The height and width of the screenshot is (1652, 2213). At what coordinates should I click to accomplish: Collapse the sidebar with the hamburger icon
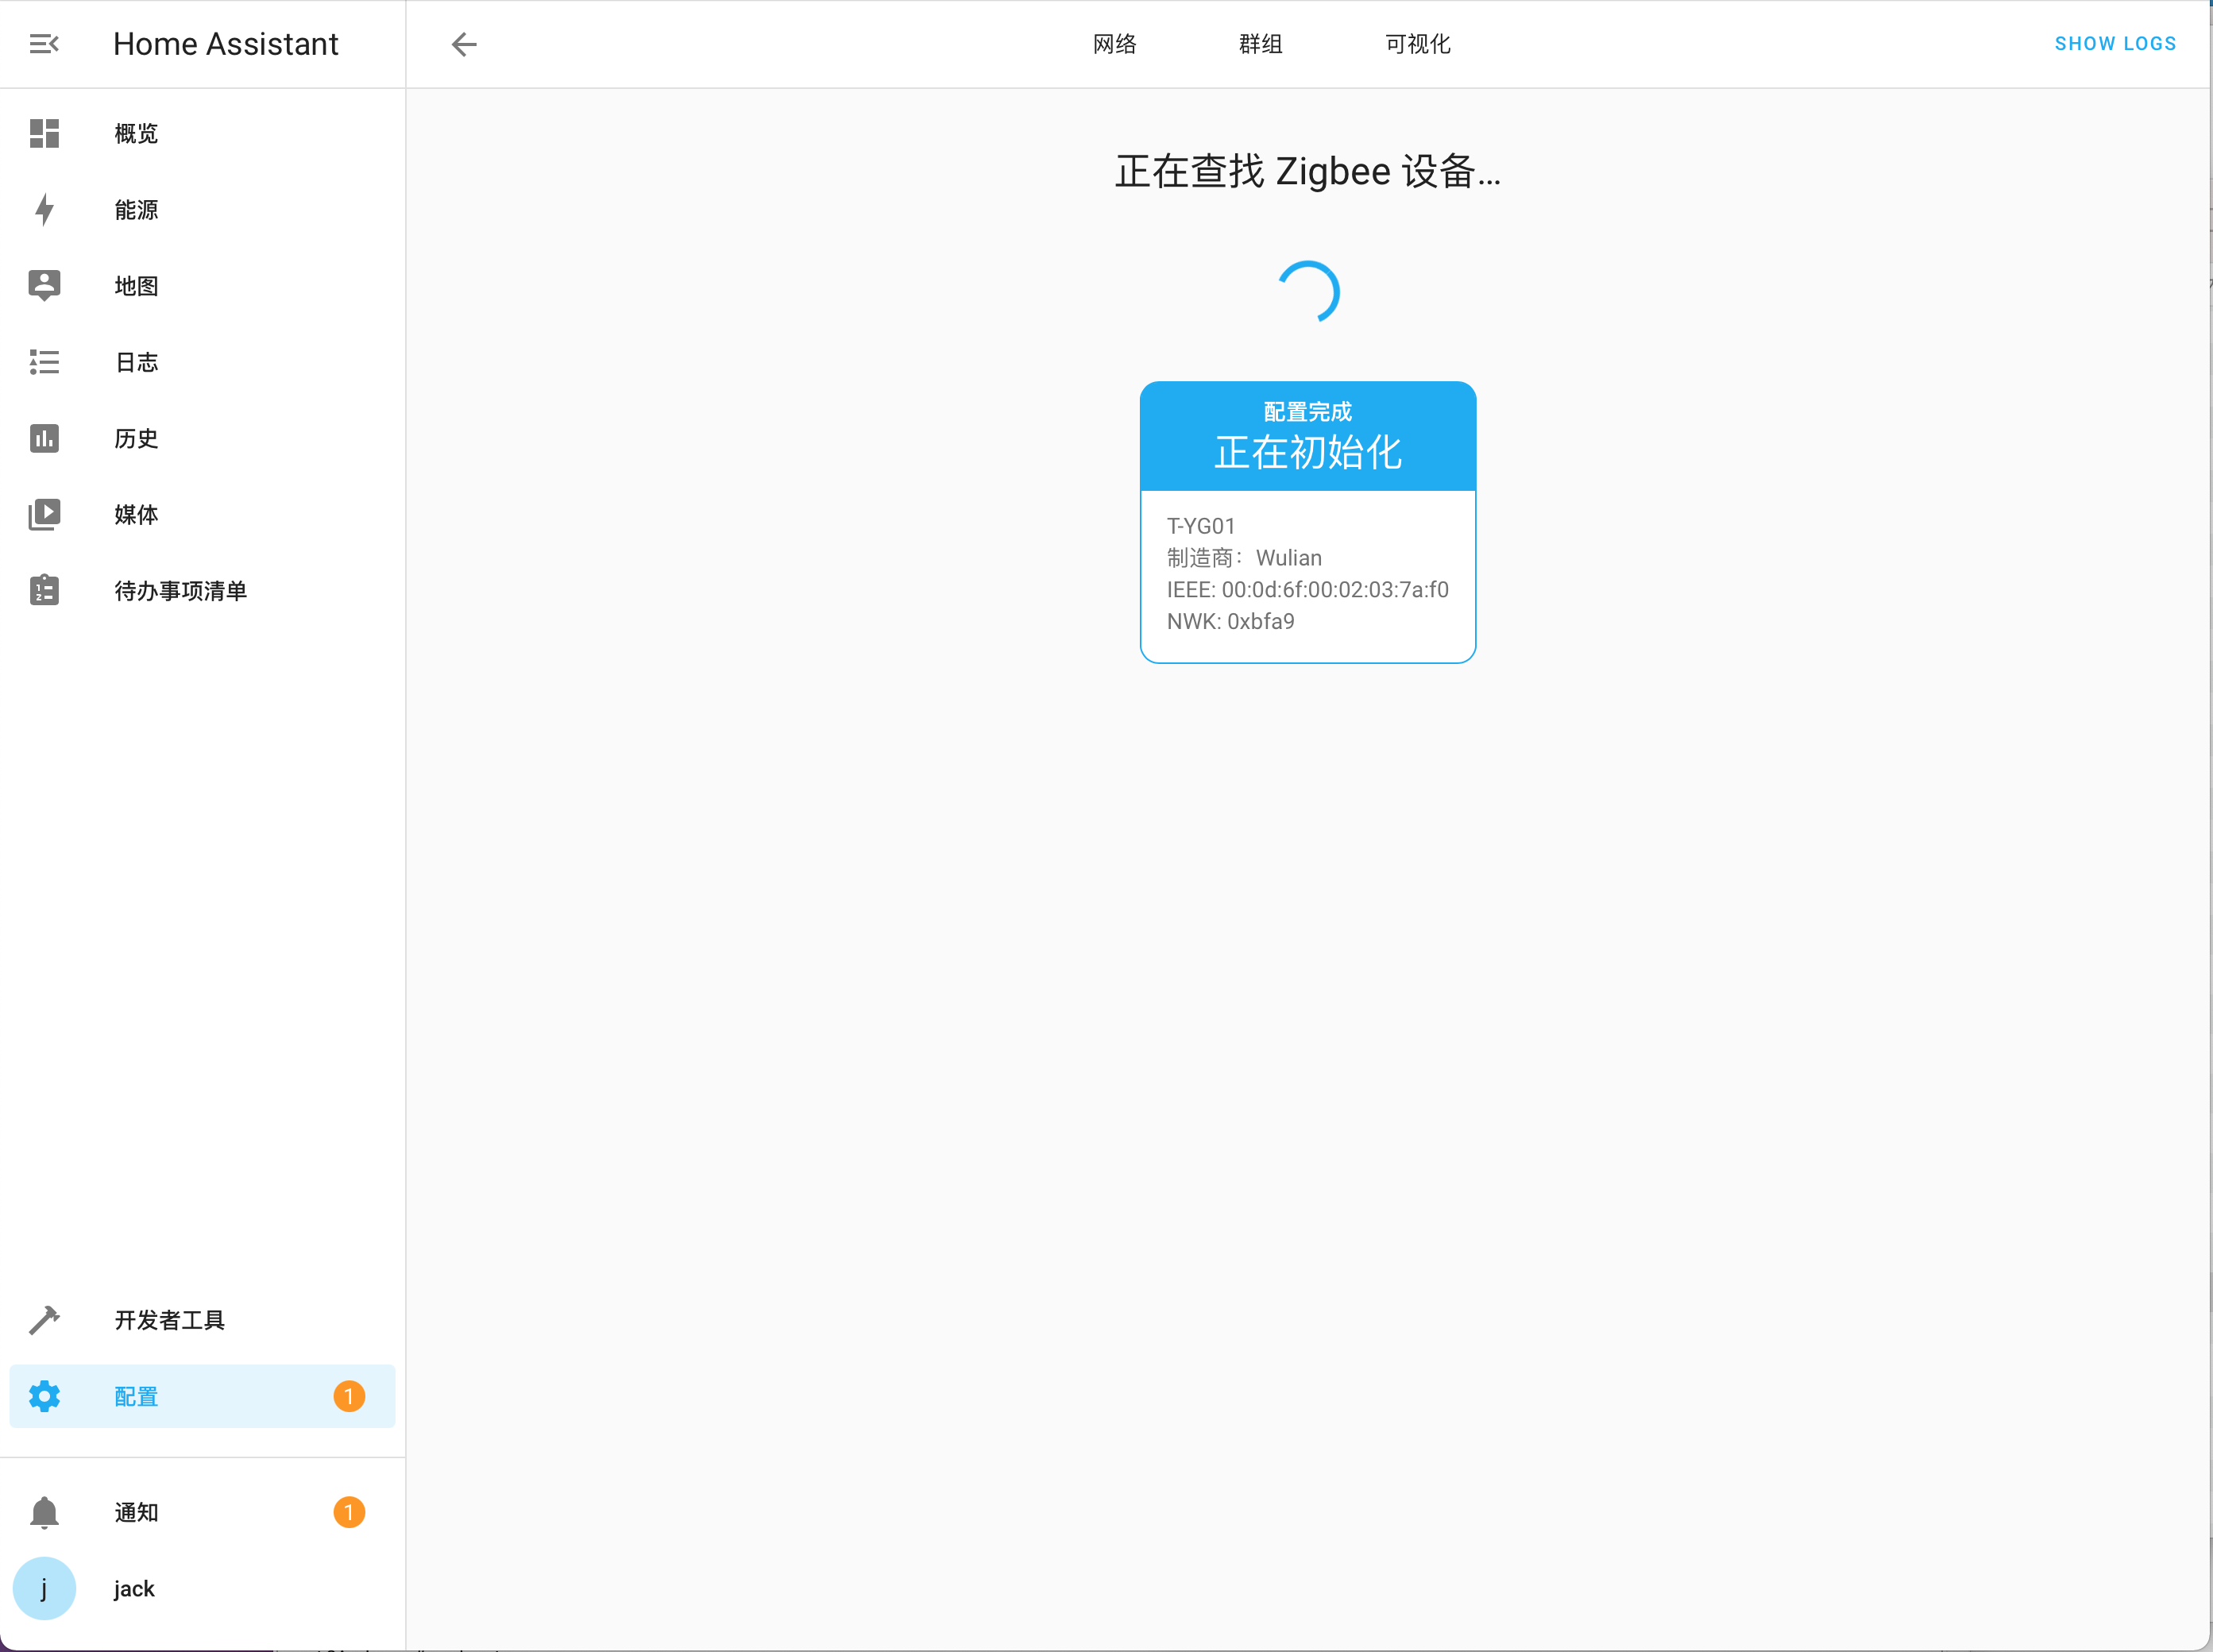point(44,44)
